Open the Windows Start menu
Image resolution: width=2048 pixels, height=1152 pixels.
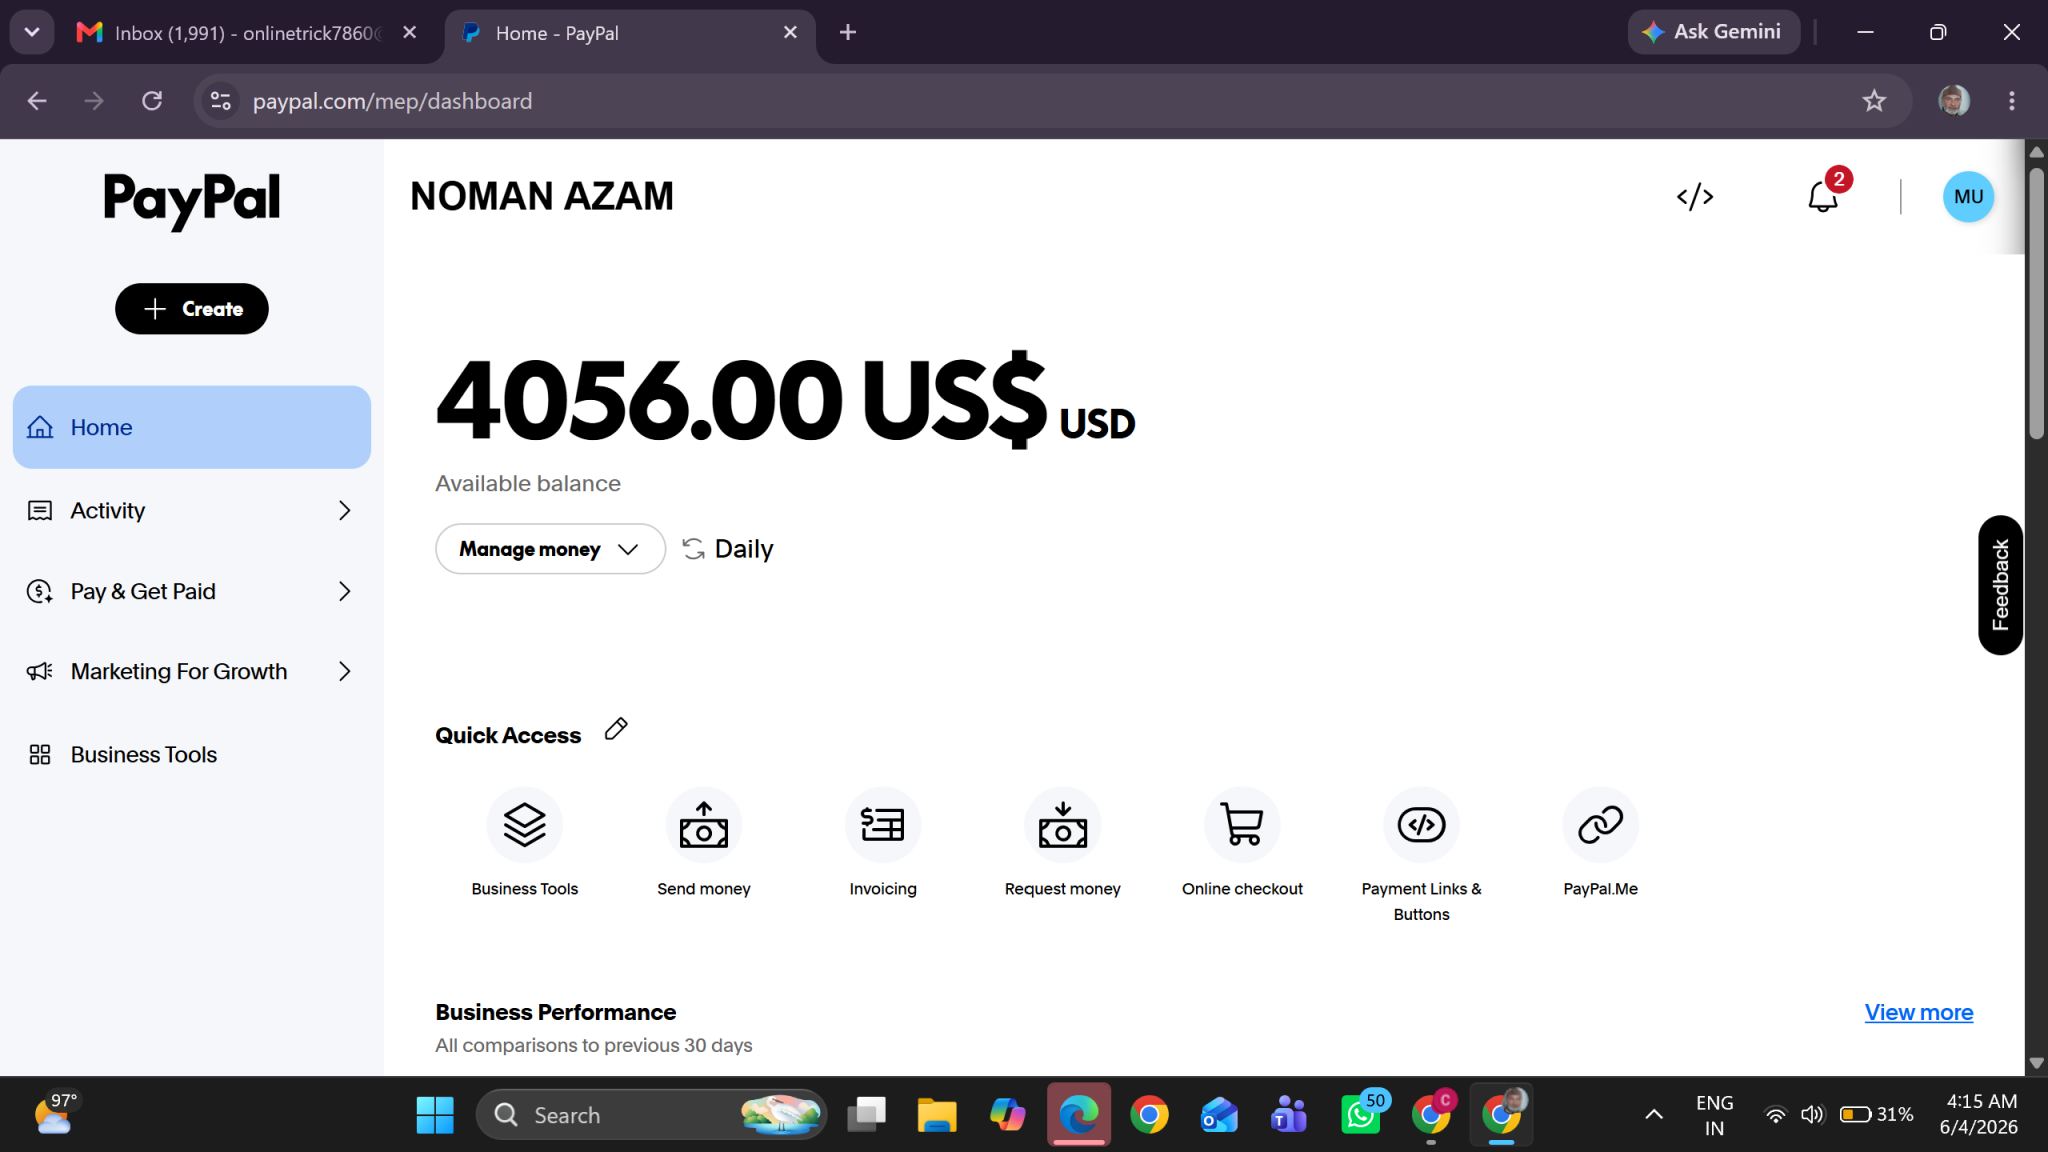(435, 1114)
